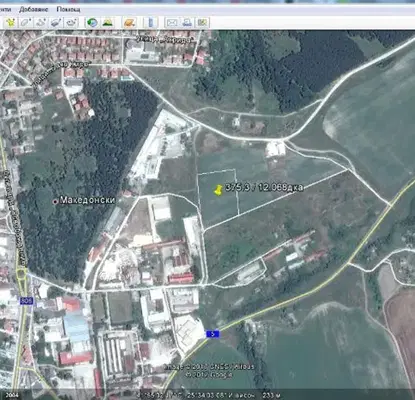Select the Add Image Overlay tool

coord(56,23)
